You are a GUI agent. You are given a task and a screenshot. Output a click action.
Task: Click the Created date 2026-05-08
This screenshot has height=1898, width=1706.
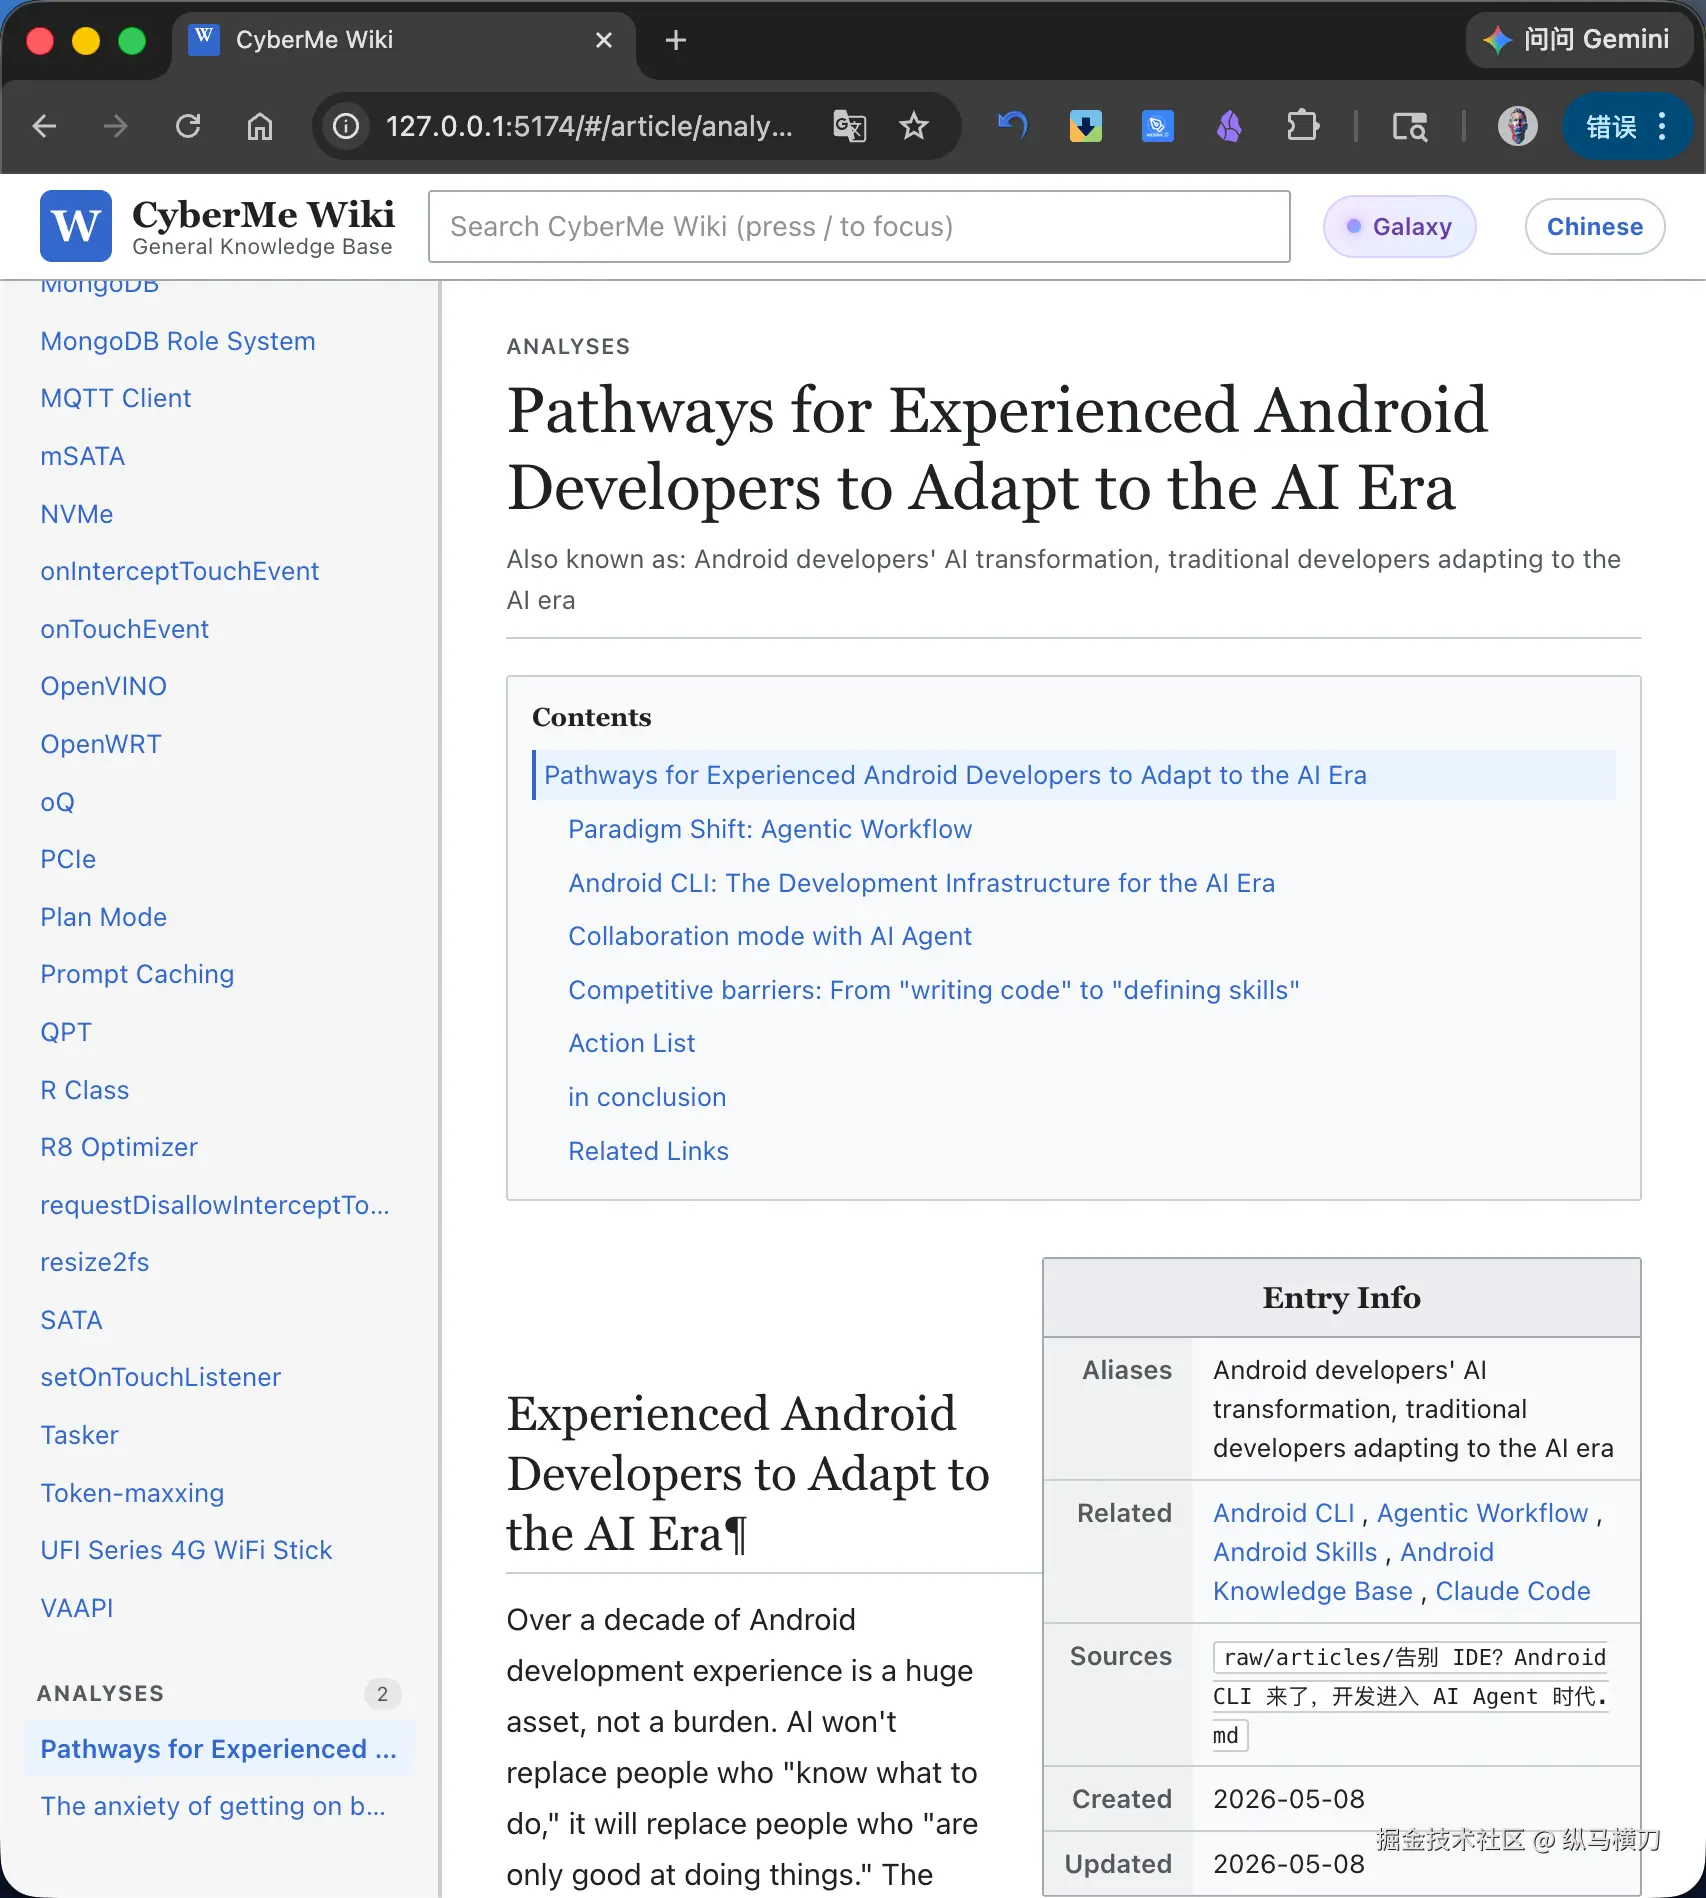(1289, 1799)
